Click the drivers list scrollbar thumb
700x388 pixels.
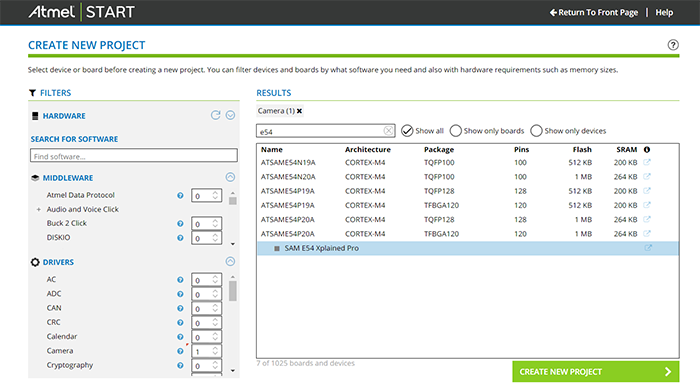click(233, 291)
